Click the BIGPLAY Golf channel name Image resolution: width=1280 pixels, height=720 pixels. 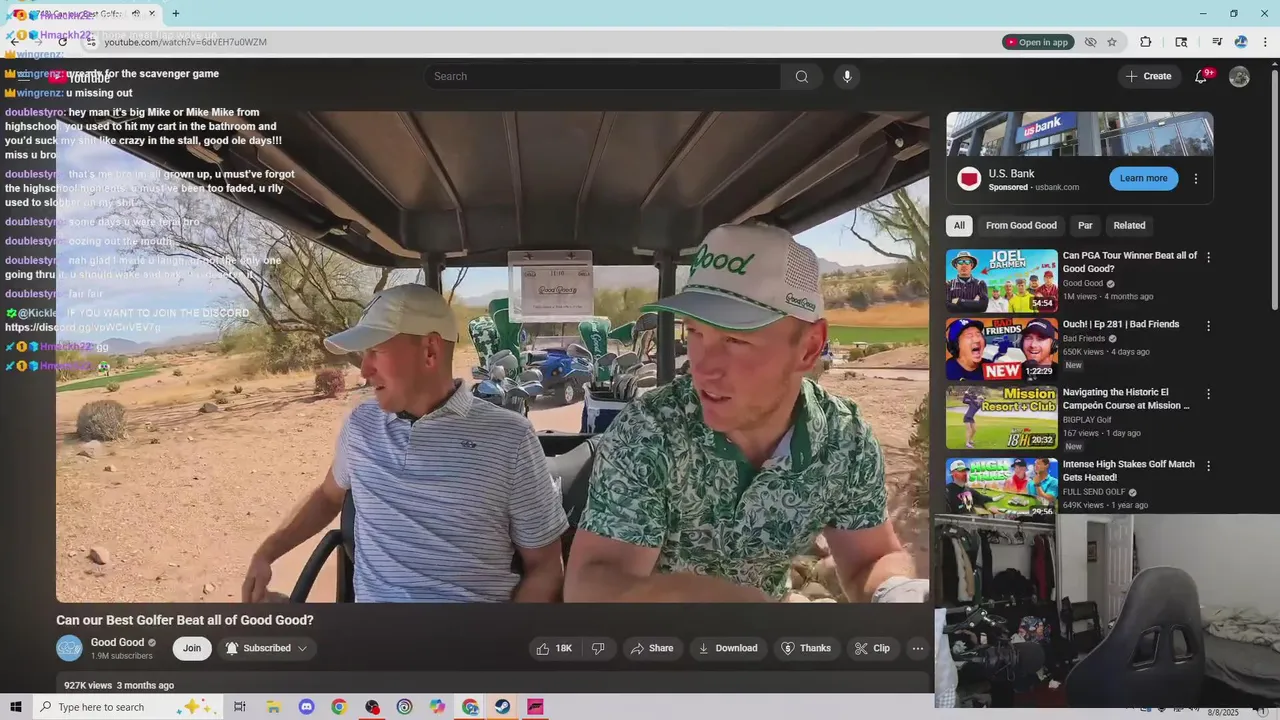(x=1087, y=420)
